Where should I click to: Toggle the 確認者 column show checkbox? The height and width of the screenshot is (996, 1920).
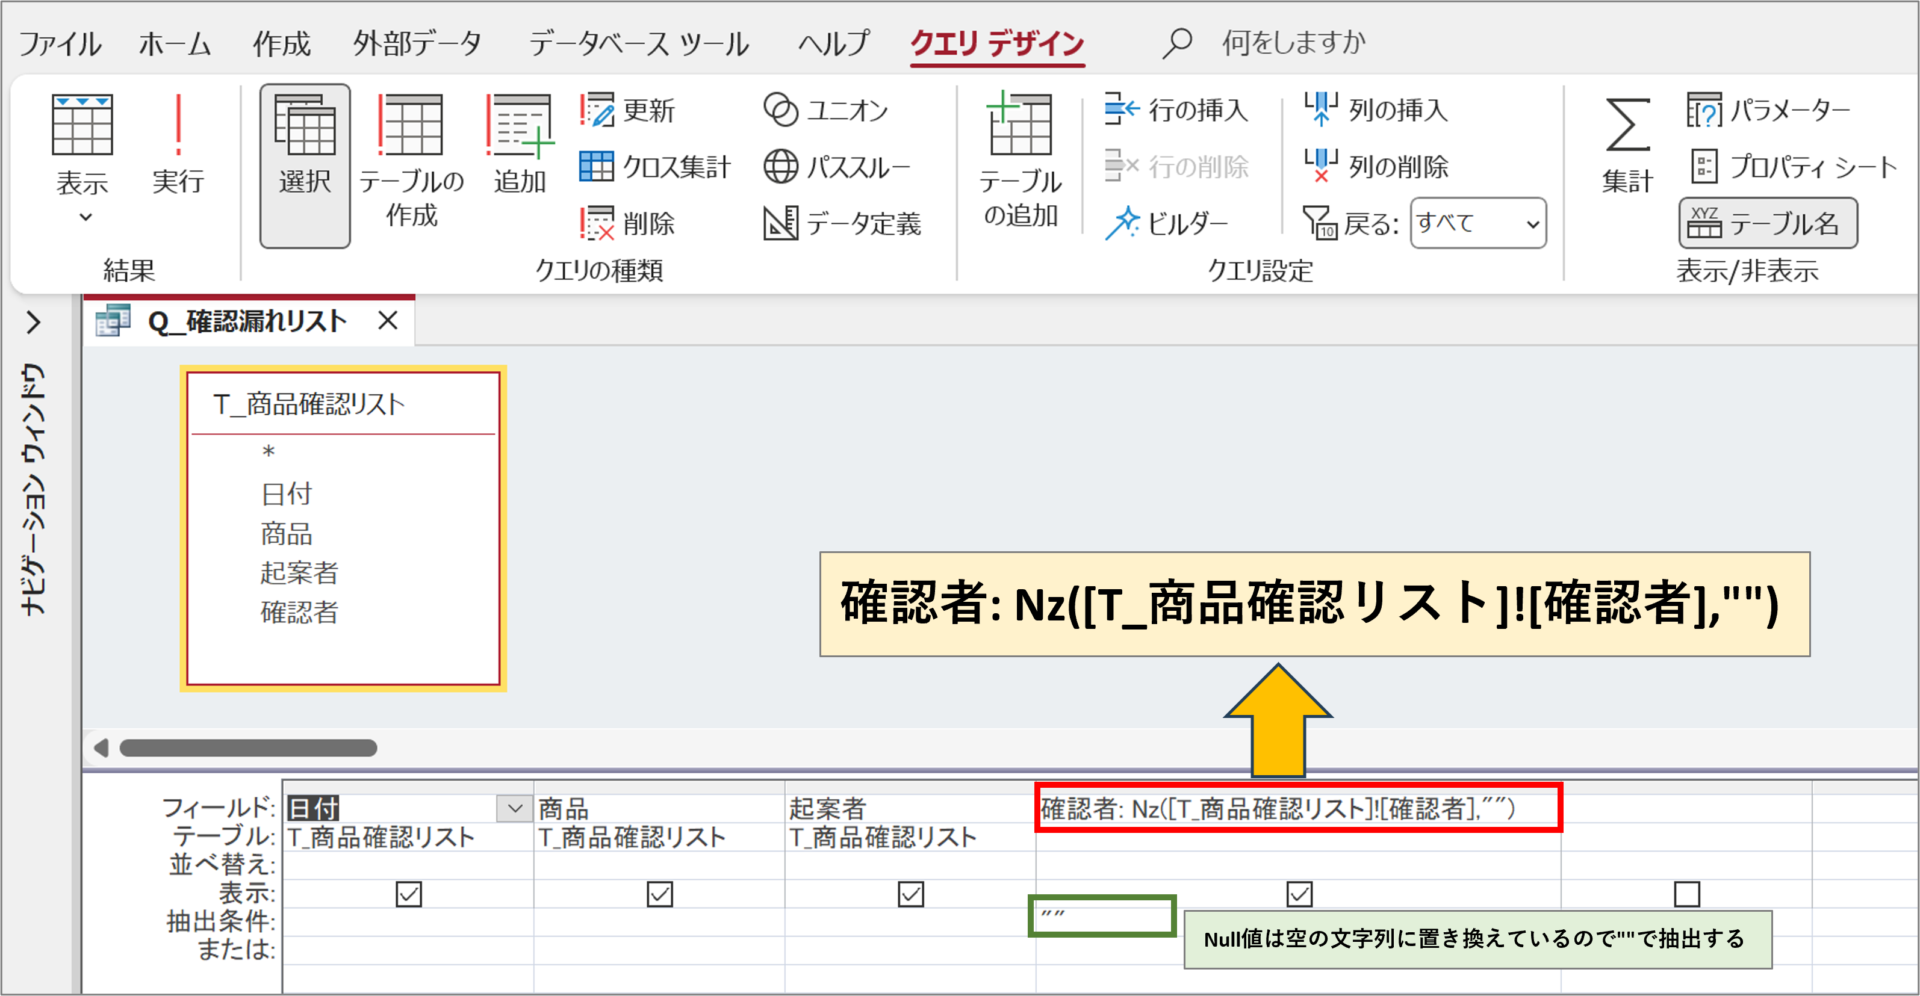(x=1299, y=894)
